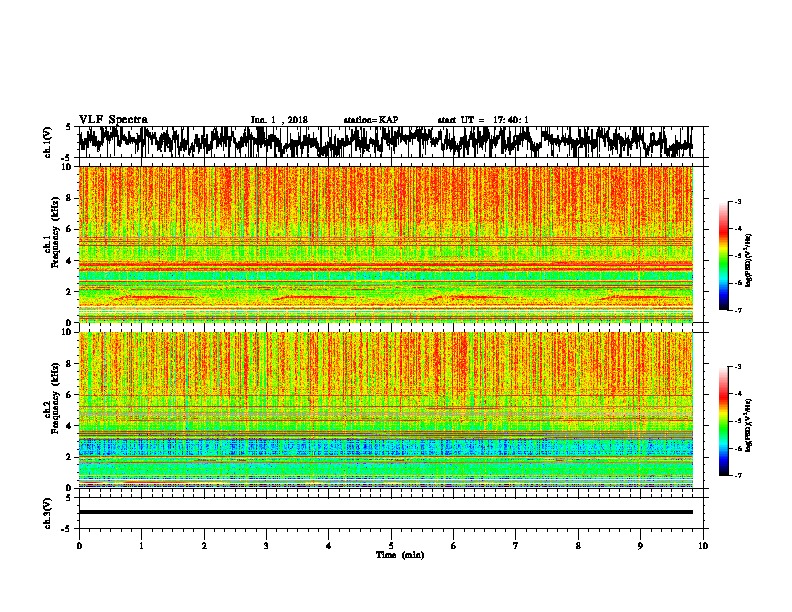Click the time axis tick label "1"
Screen dimensions: 792x612
(x=141, y=546)
